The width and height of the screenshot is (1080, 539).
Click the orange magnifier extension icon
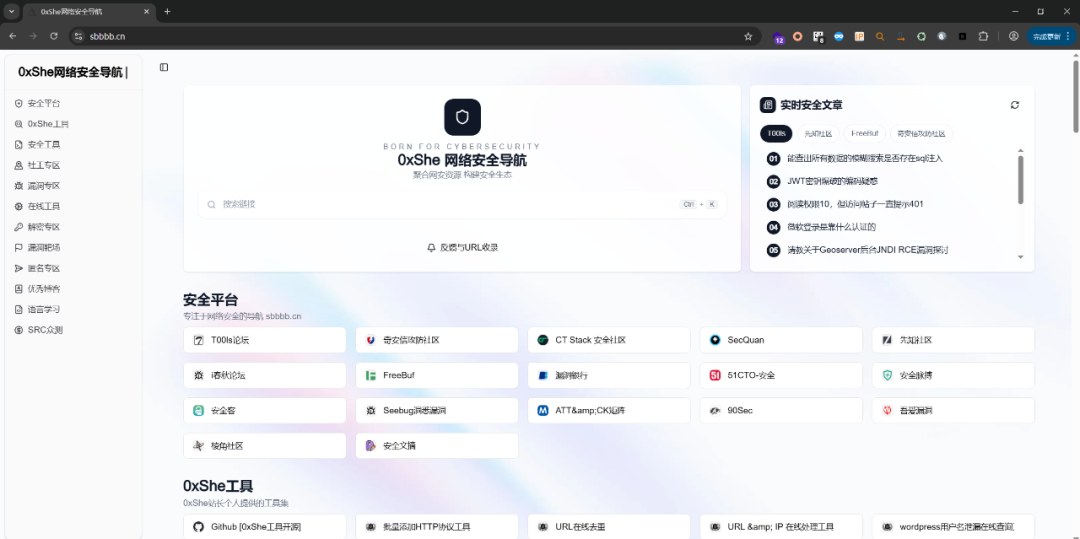(880, 36)
